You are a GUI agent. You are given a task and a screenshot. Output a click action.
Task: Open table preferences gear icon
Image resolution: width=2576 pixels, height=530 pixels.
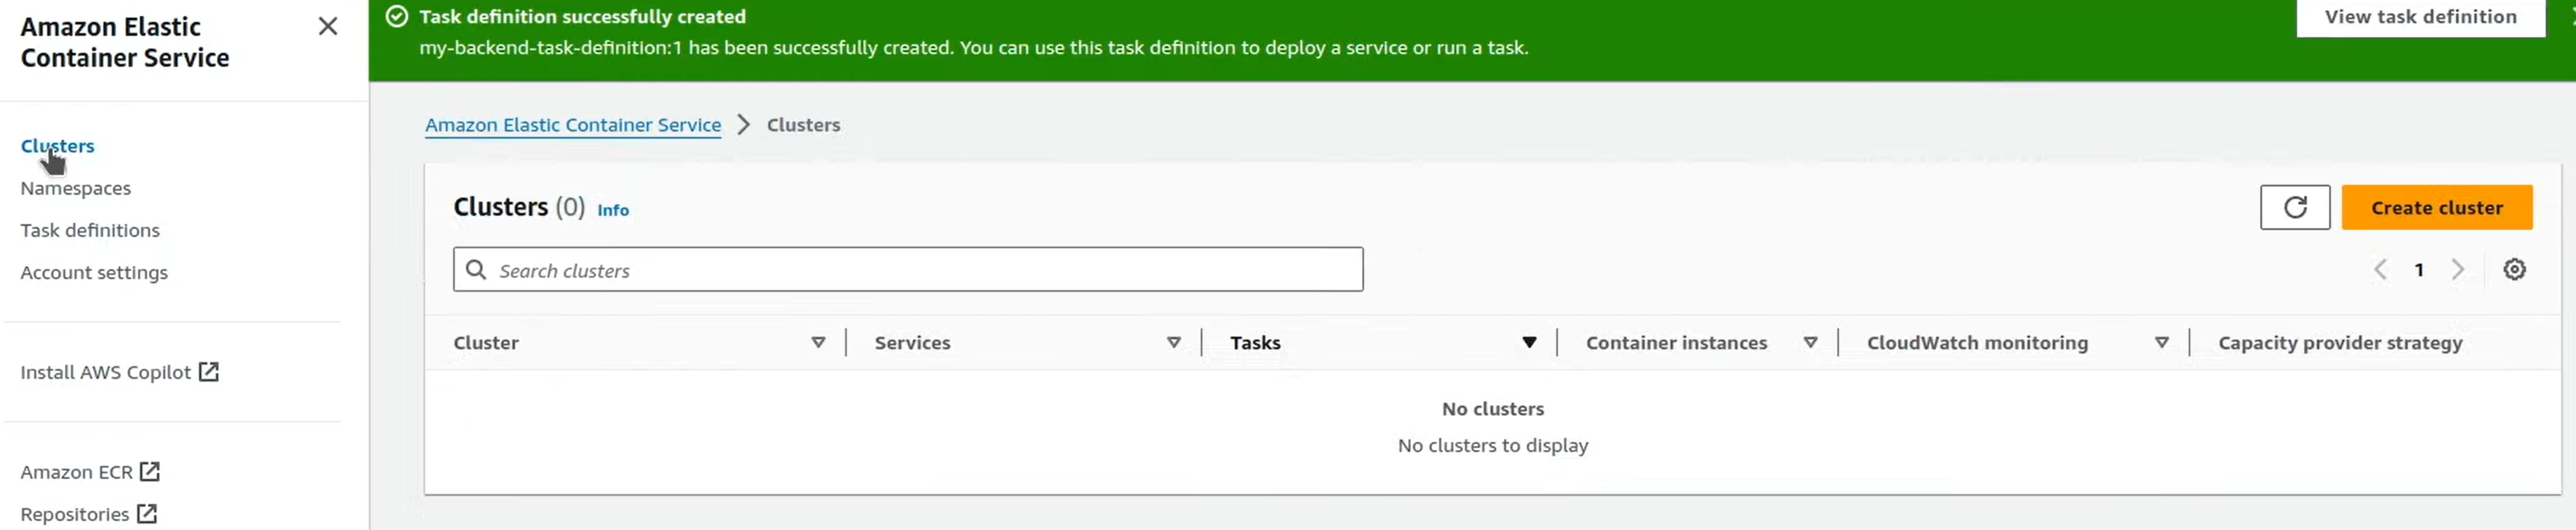2514,269
